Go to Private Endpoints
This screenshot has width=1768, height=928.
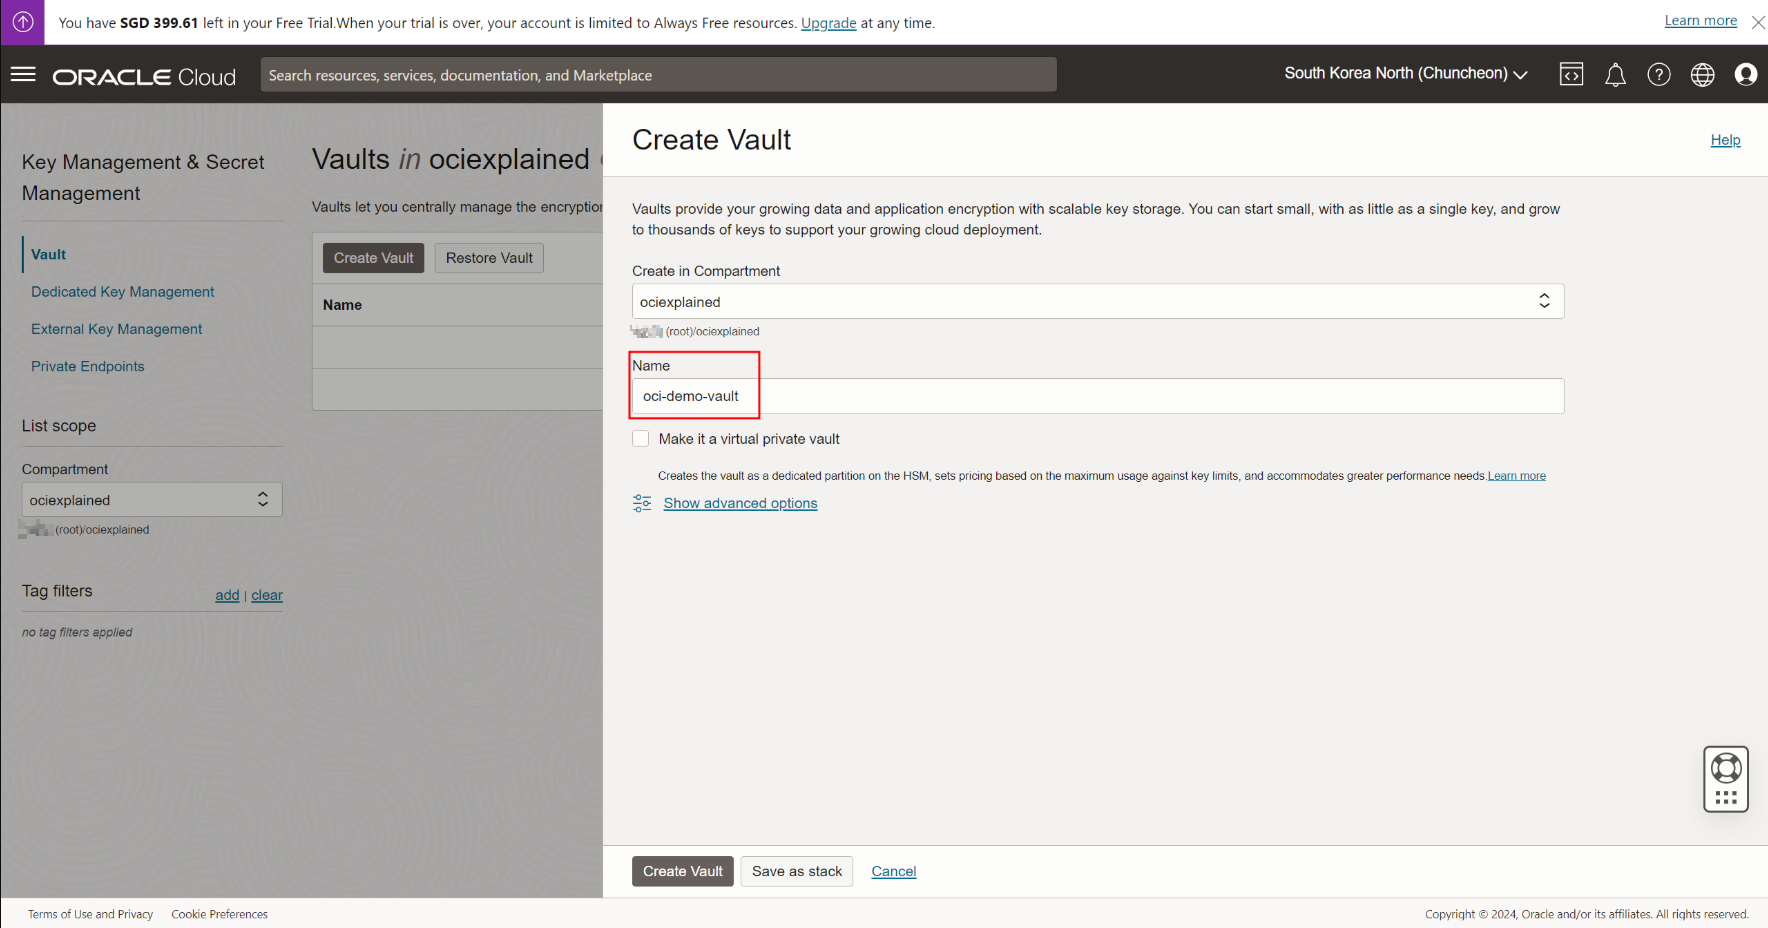87,366
